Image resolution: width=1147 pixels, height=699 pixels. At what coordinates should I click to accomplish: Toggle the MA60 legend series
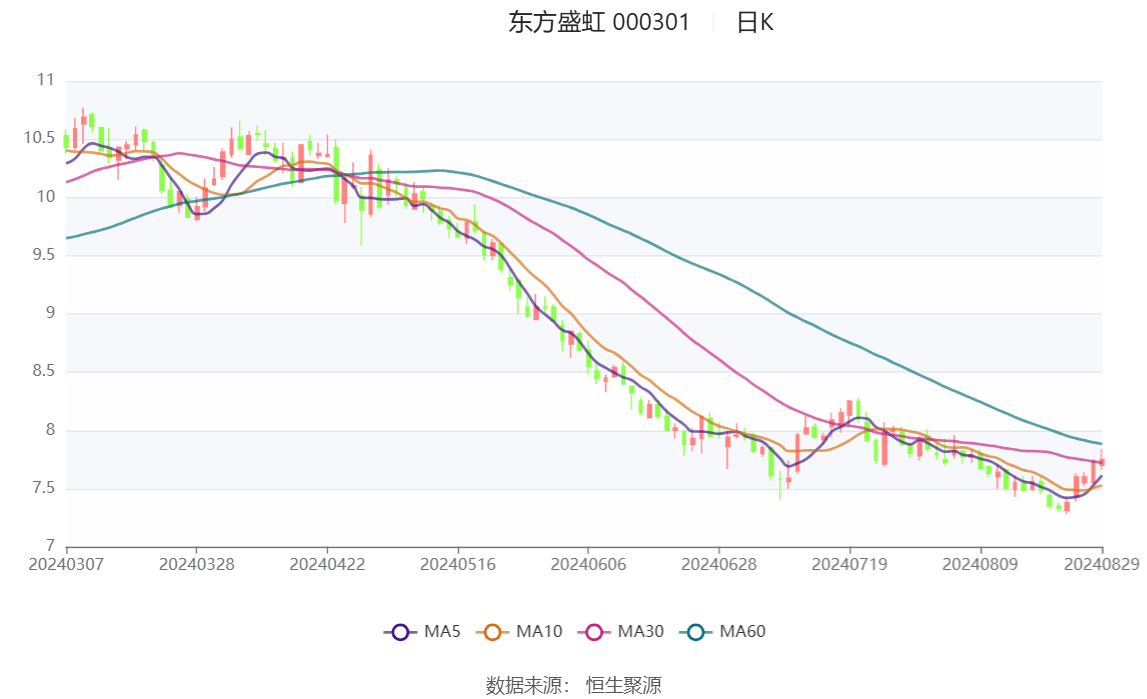pyautogui.click(x=723, y=632)
